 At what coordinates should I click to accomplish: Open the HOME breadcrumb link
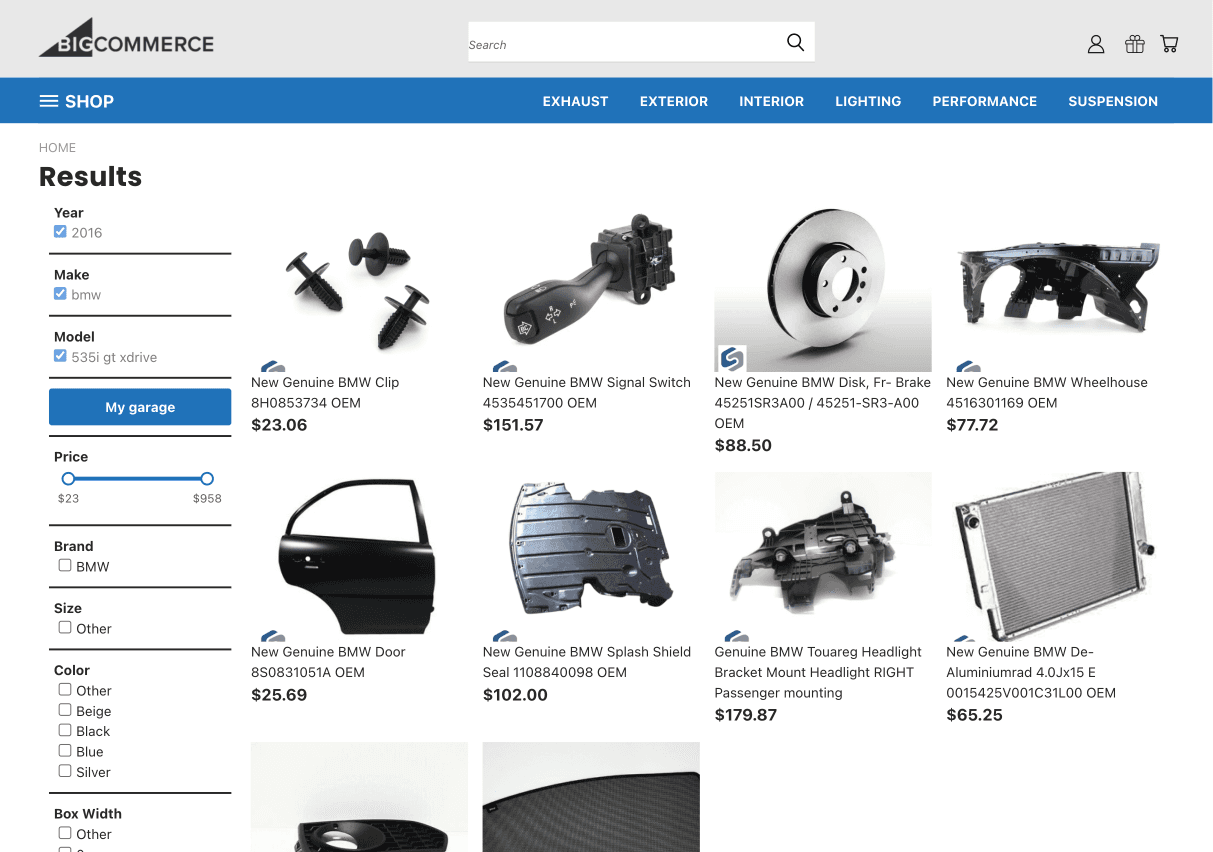coord(57,147)
